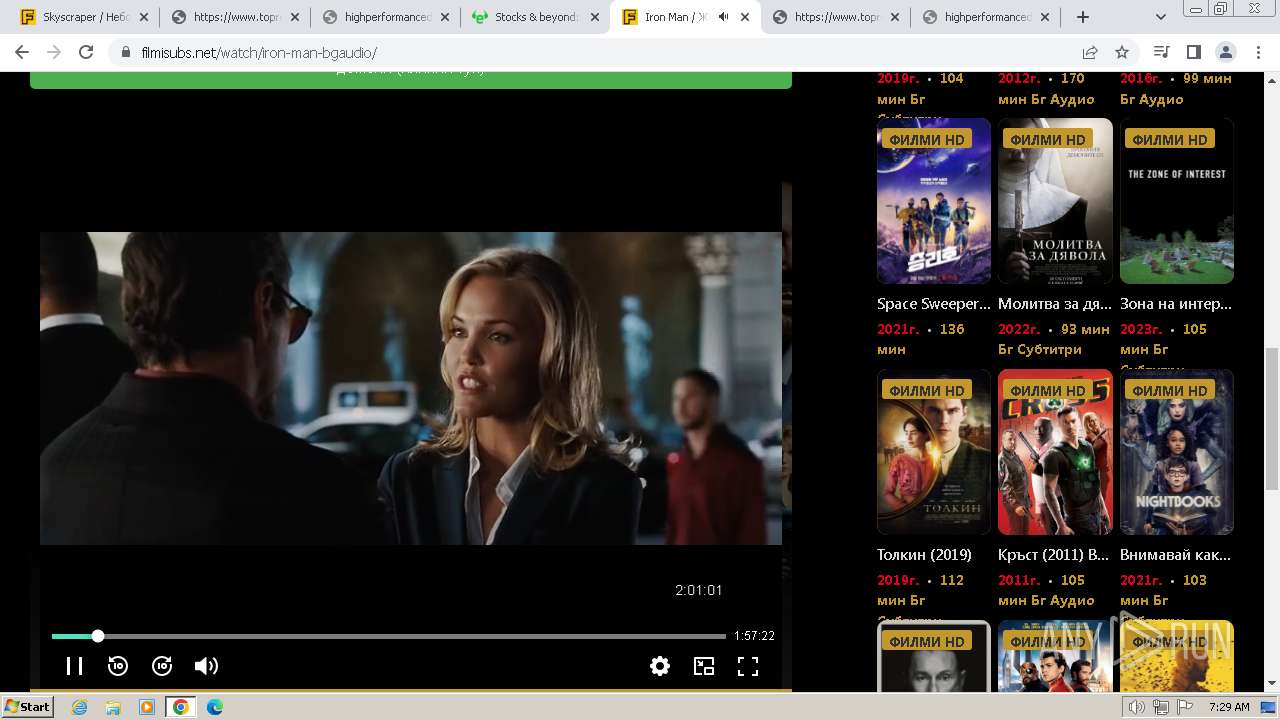Mute audio on Iron Man tab
Image resolution: width=1280 pixels, height=720 pixels.
(x=723, y=17)
